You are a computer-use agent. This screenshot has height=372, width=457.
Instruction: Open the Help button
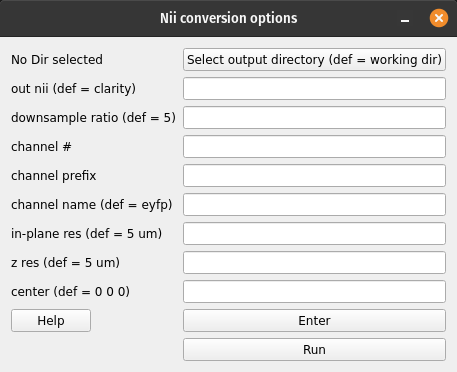(51, 321)
